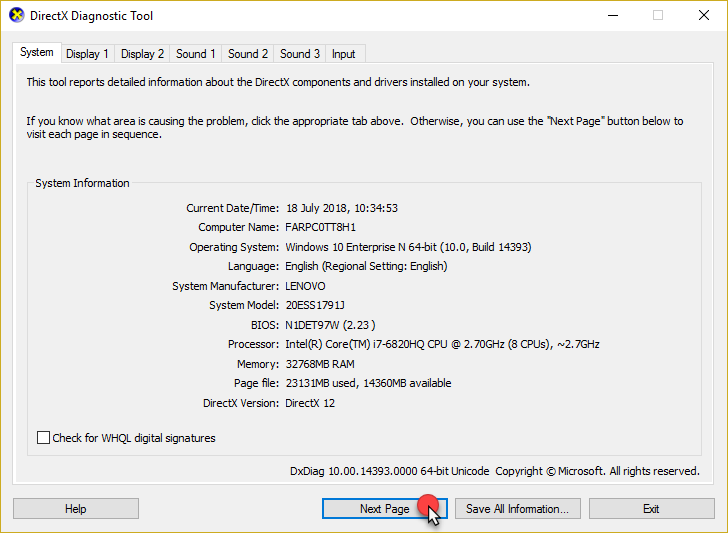
Task: Click the Next Page button
Action: coord(384,509)
